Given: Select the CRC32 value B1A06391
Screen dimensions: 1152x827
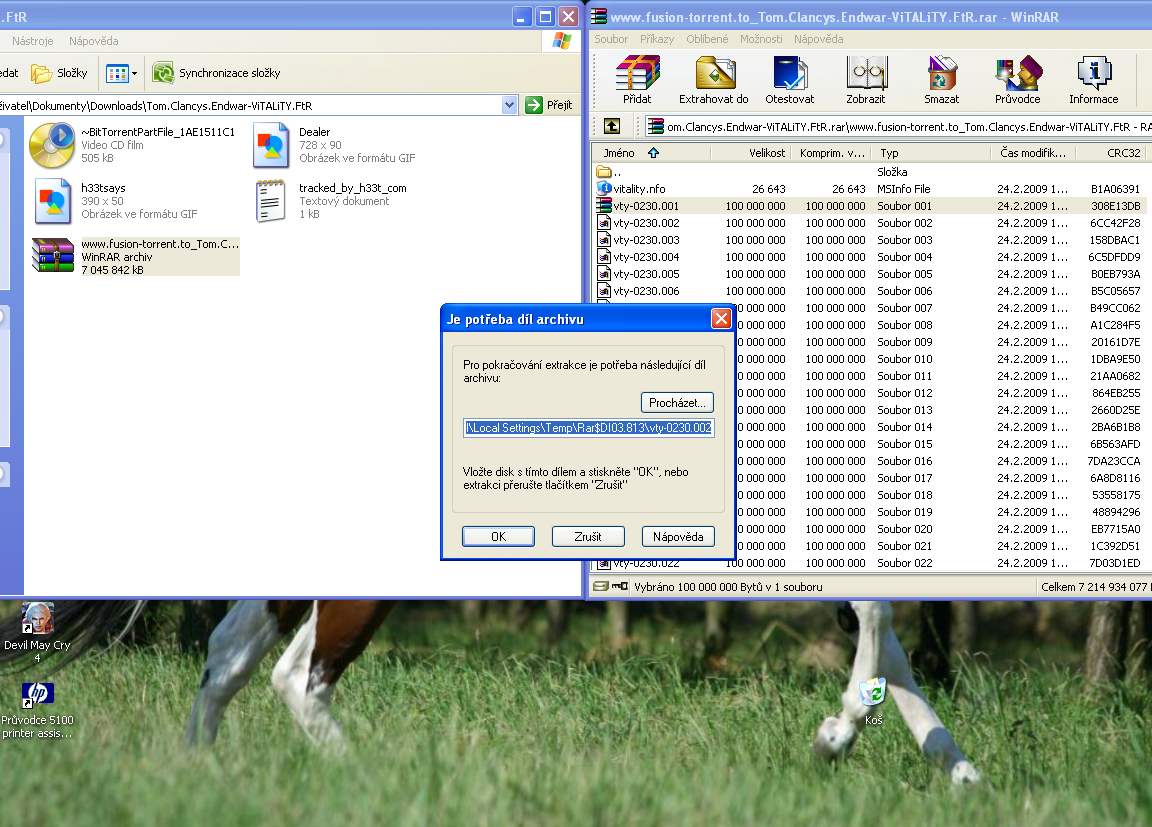Looking at the screenshot, I should tap(1115, 189).
